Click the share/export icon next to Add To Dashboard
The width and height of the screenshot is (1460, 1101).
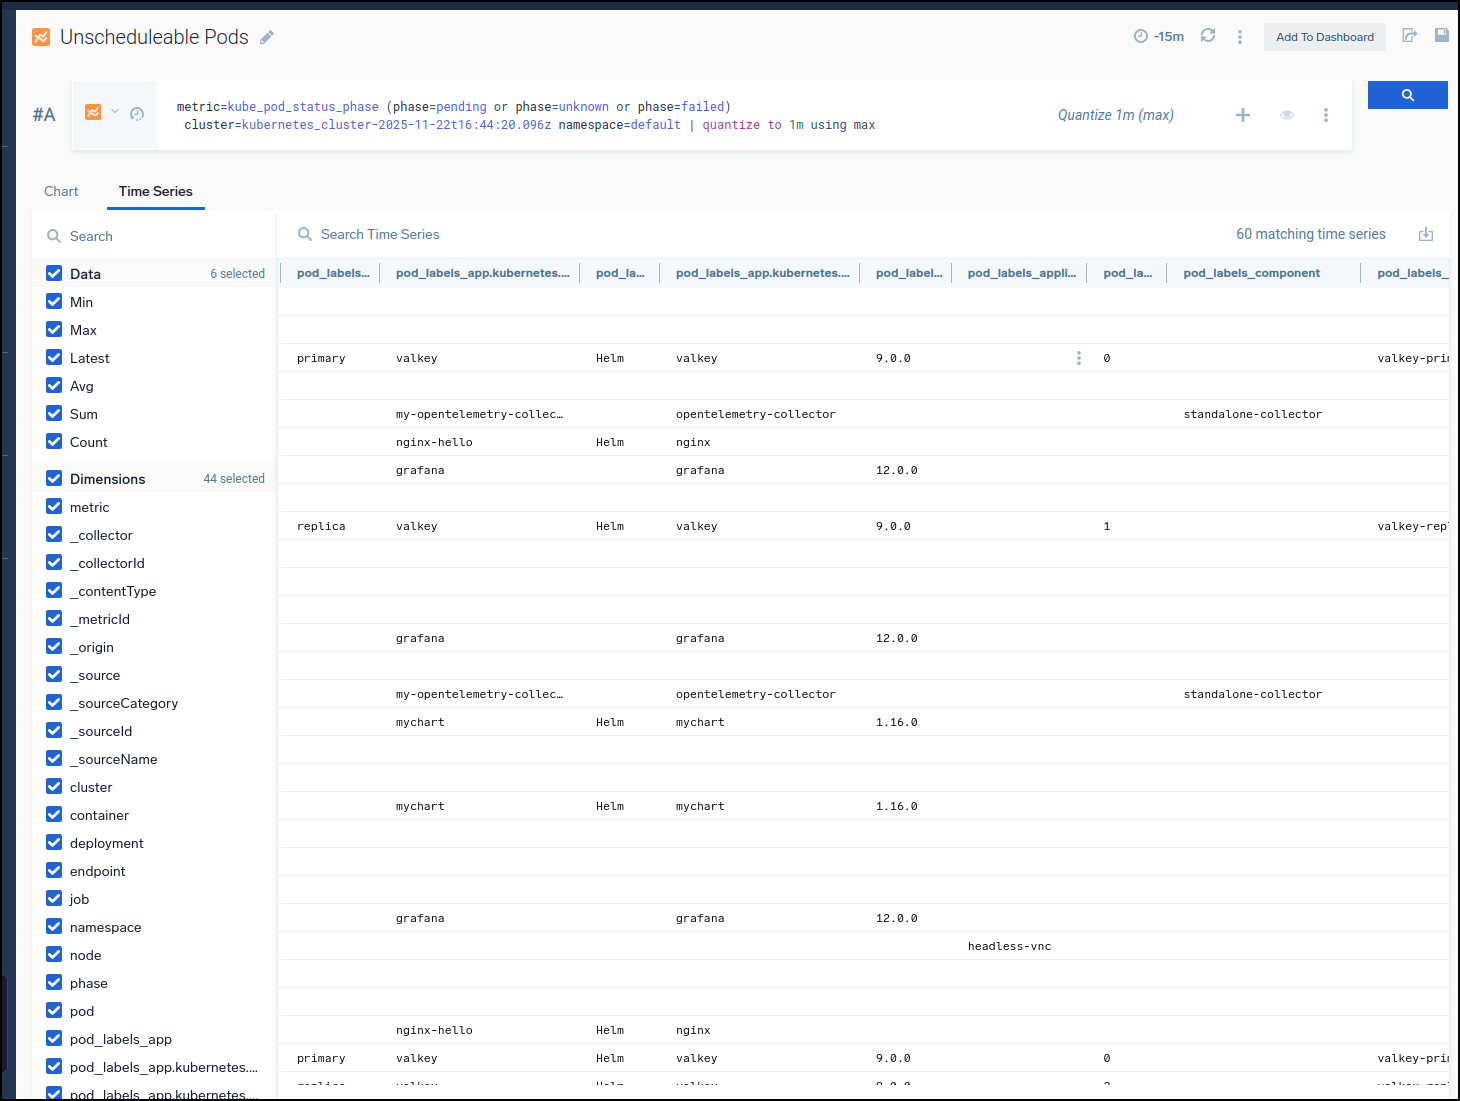coord(1409,36)
